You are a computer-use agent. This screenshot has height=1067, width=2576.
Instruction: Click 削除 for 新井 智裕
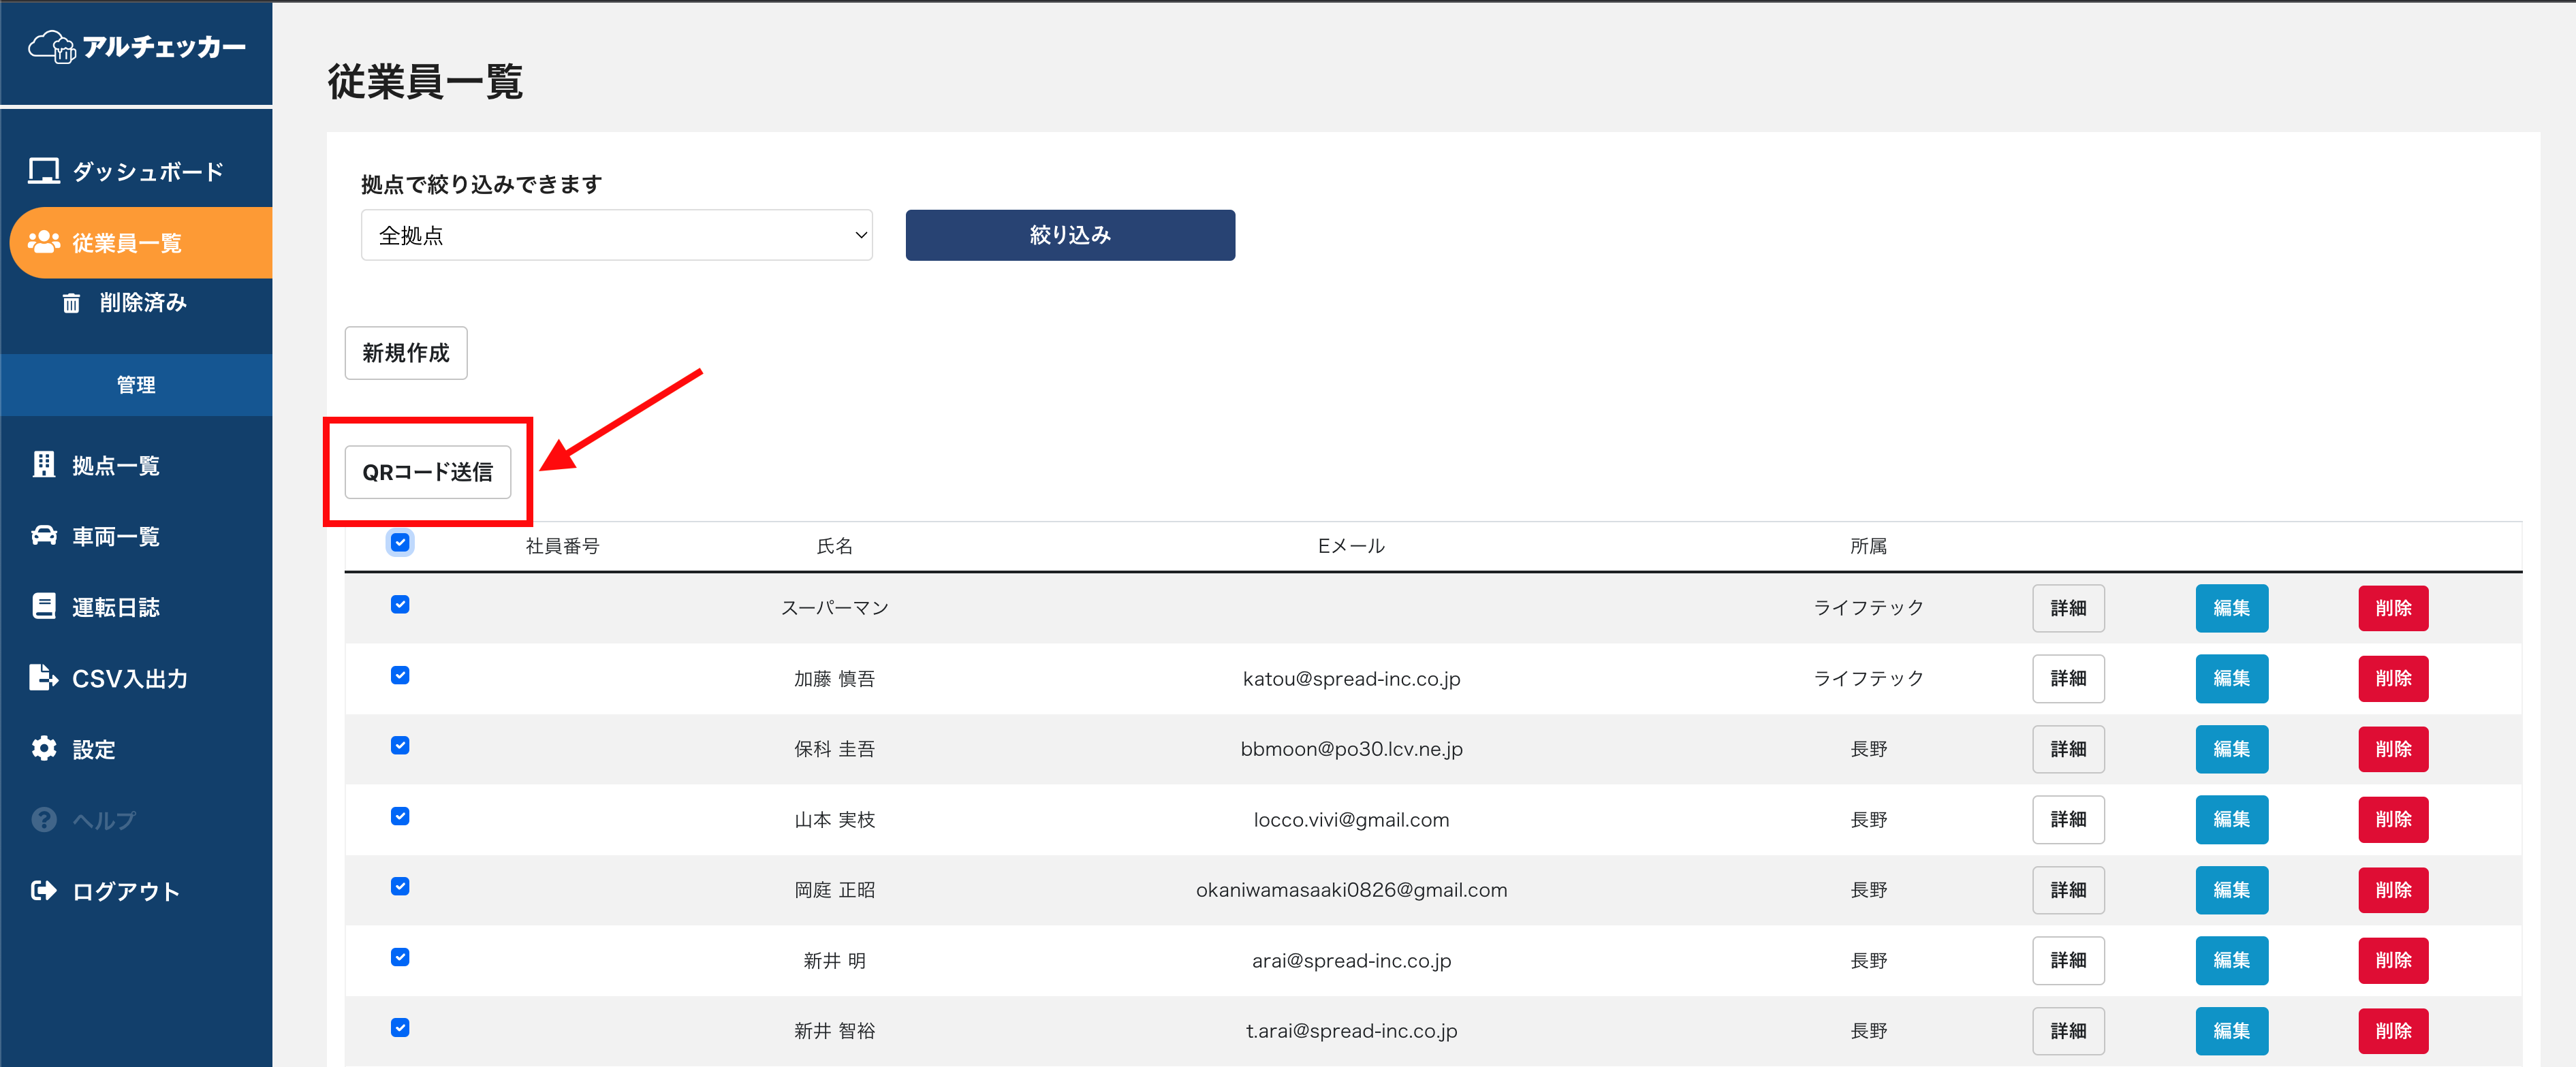2393,1031
